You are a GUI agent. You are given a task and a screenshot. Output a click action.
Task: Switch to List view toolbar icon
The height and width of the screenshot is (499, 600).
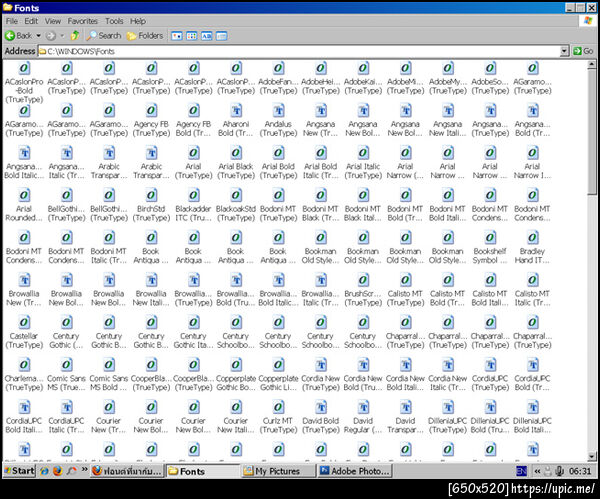click(192, 36)
